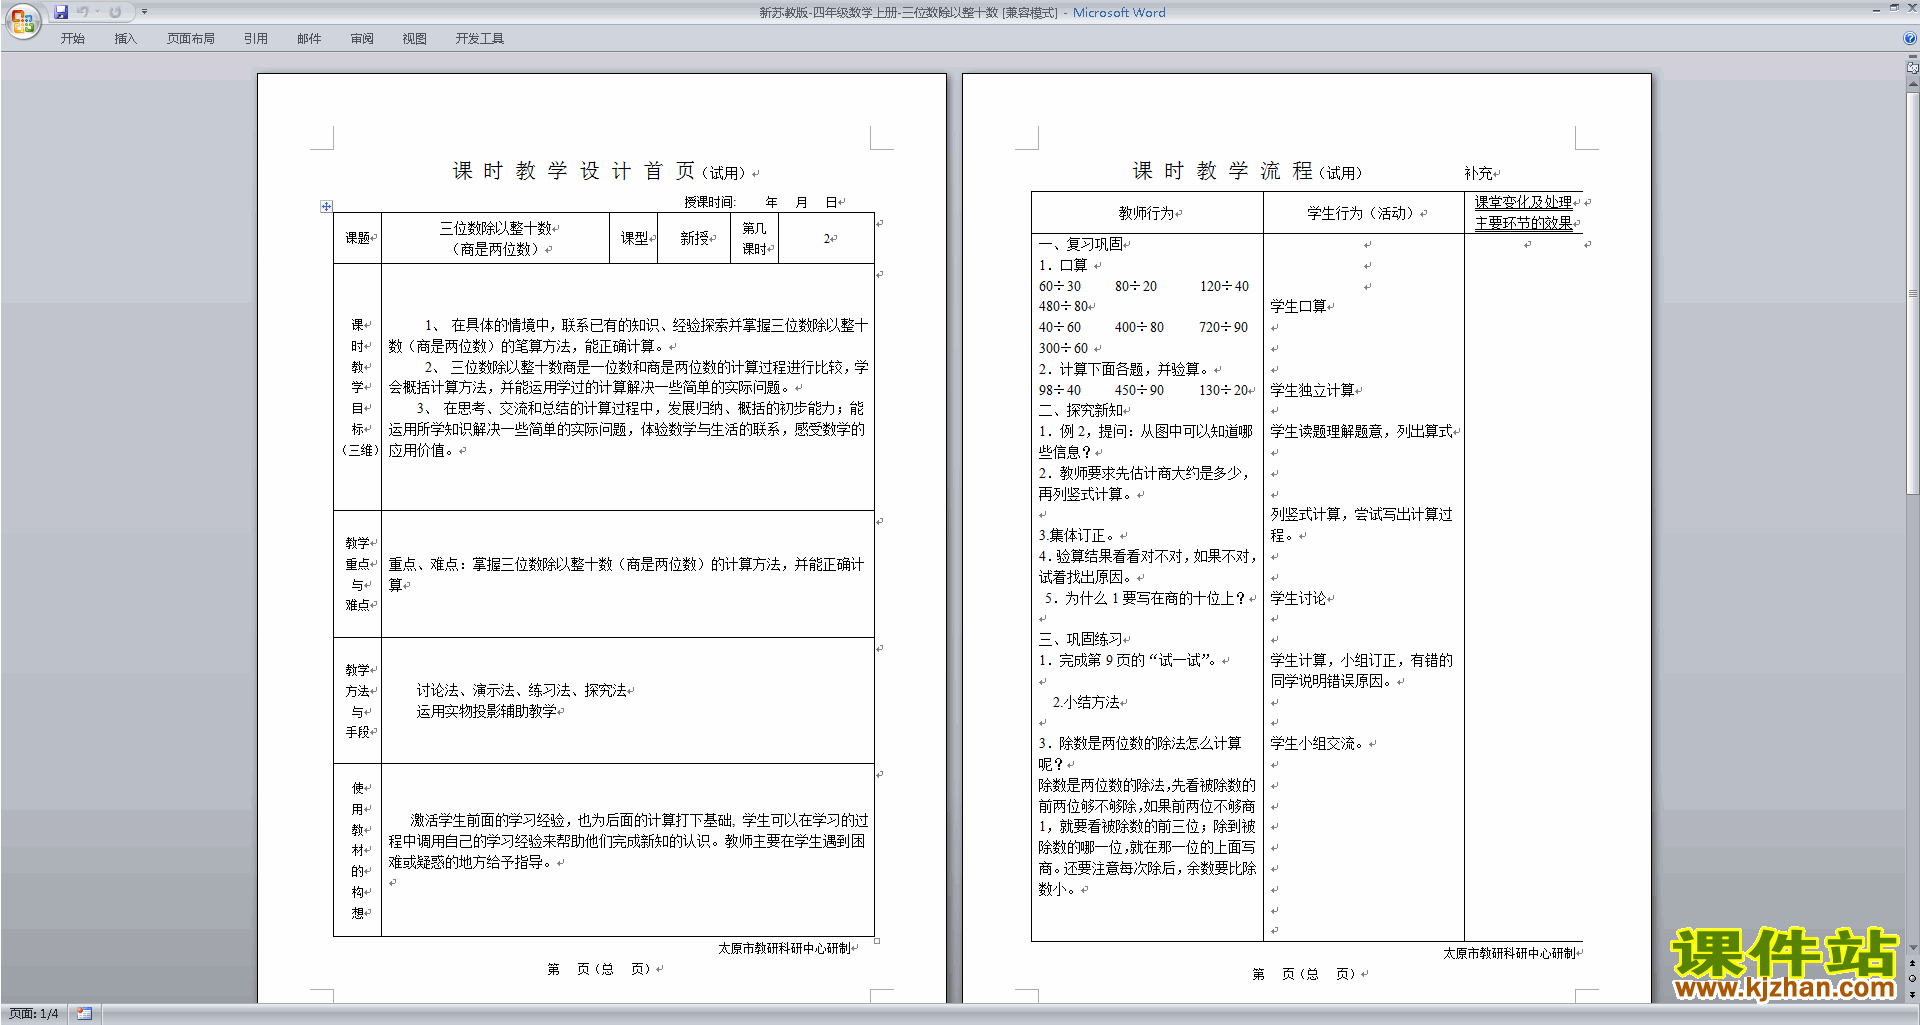
Task: Save the document with the floppy icon
Action: tap(61, 12)
